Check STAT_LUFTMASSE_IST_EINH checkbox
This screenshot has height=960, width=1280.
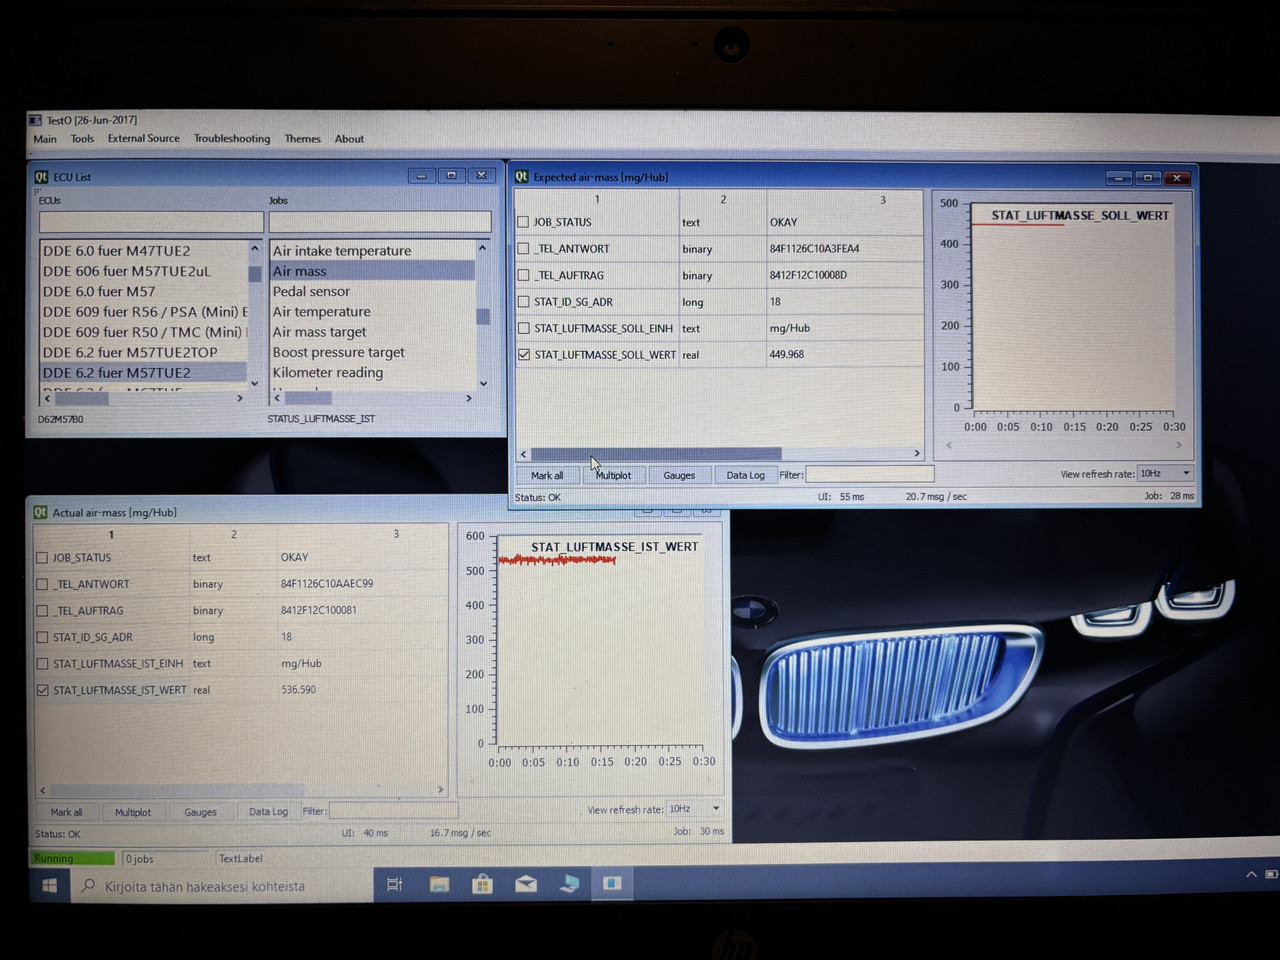coord(42,664)
